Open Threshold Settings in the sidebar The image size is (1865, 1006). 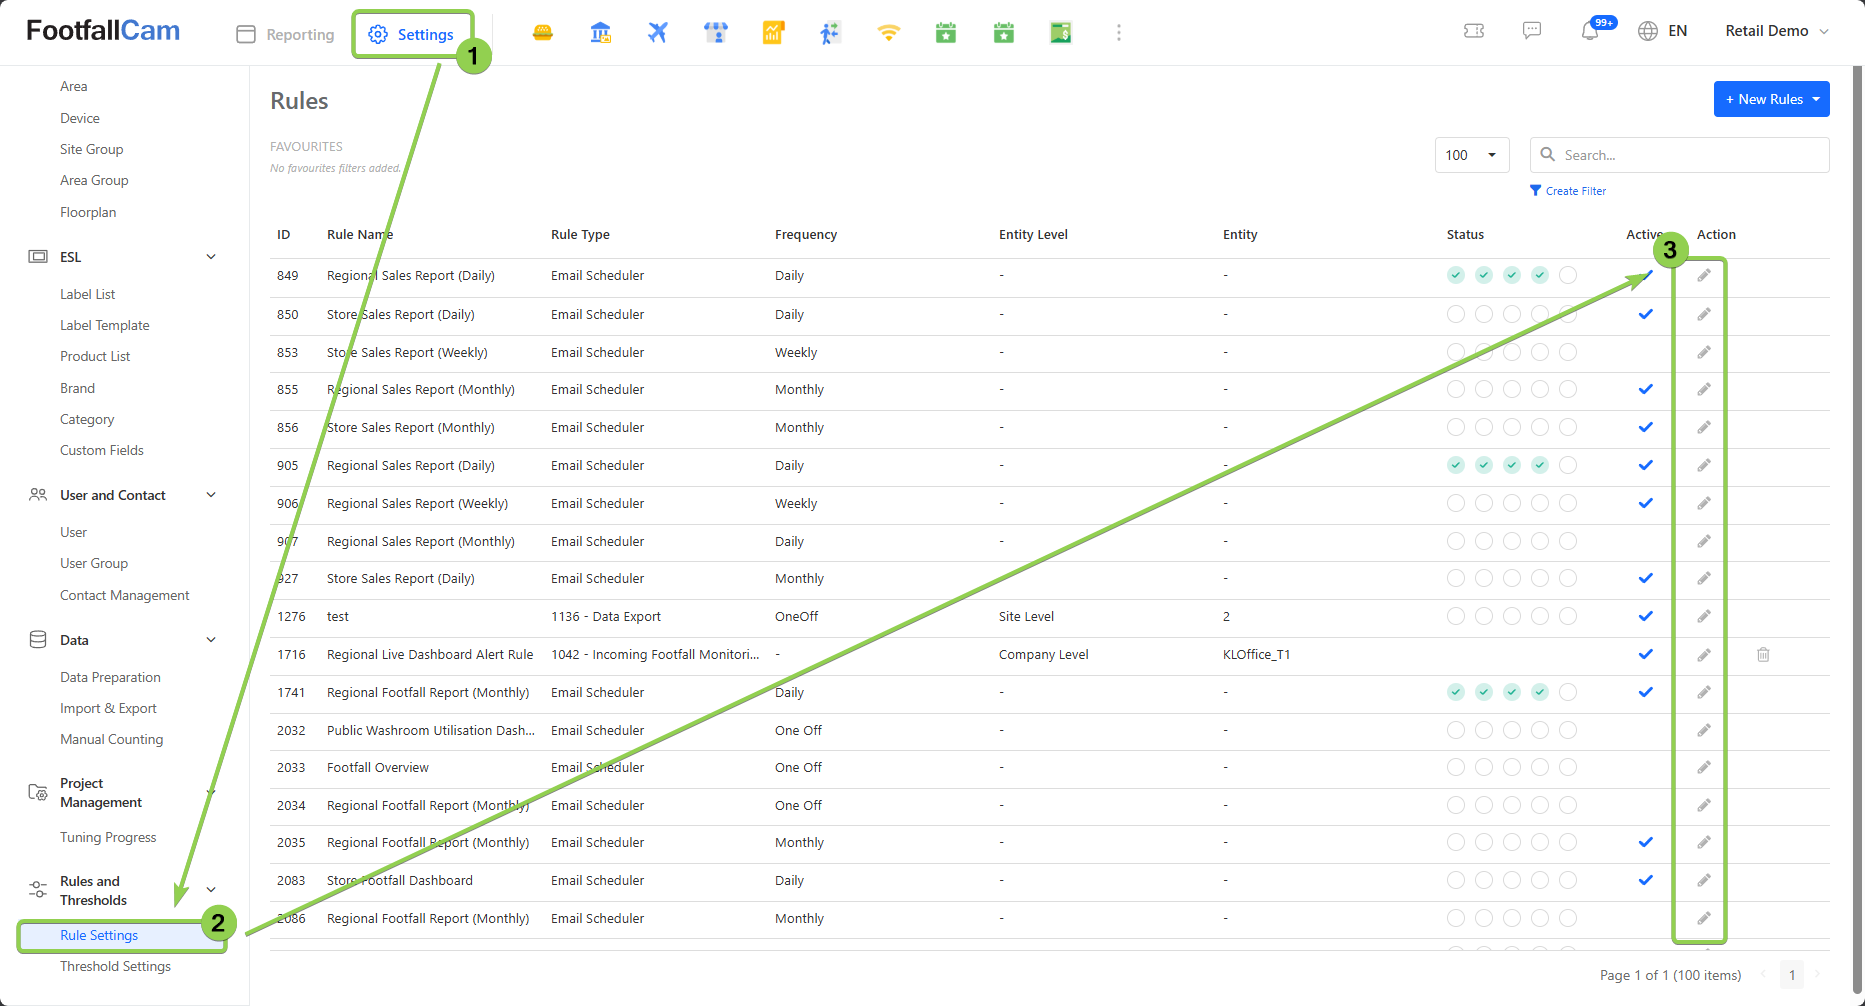[x=115, y=967]
